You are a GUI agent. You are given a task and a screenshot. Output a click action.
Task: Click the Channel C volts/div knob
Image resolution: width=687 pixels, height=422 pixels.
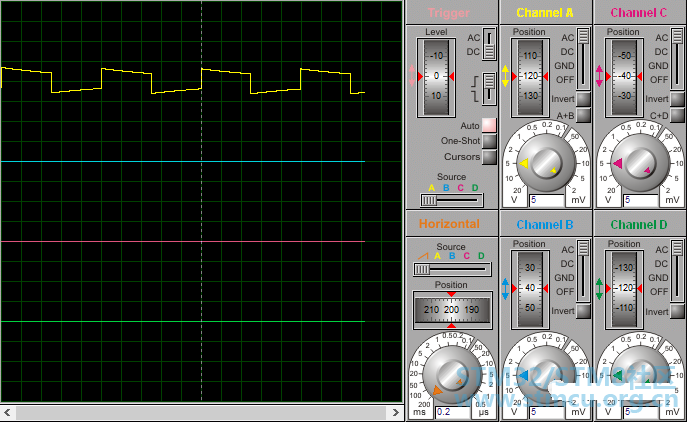click(640, 163)
